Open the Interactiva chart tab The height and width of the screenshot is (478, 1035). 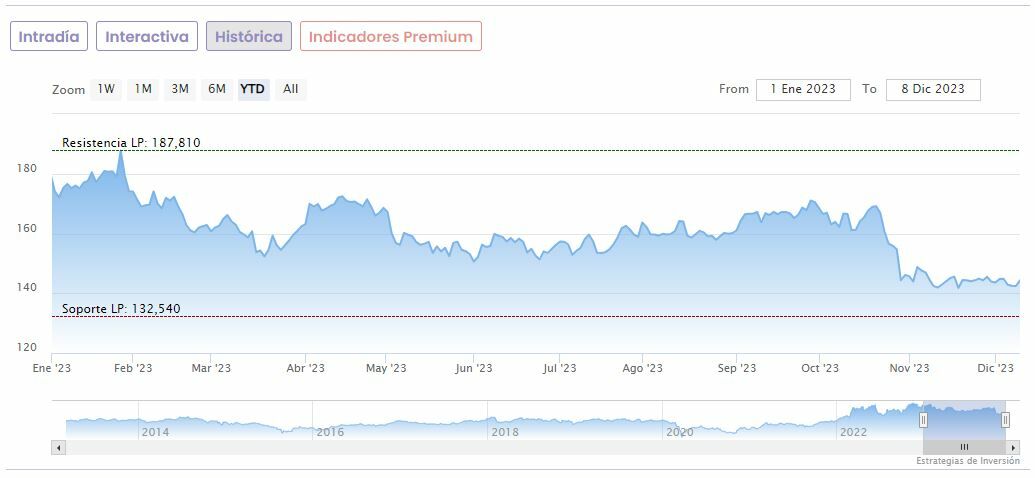click(x=147, y=37)
